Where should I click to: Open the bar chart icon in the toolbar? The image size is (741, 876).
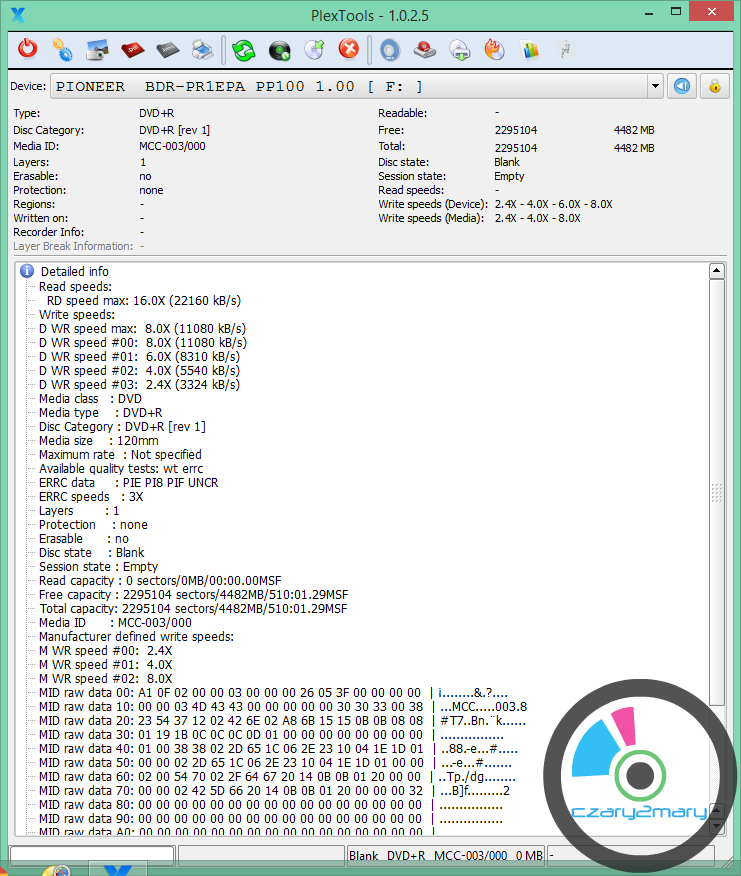coord(530,49)
